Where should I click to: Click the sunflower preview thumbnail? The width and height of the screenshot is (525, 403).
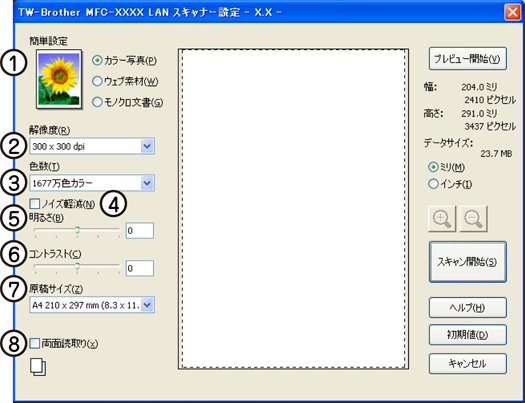(59, 79)
